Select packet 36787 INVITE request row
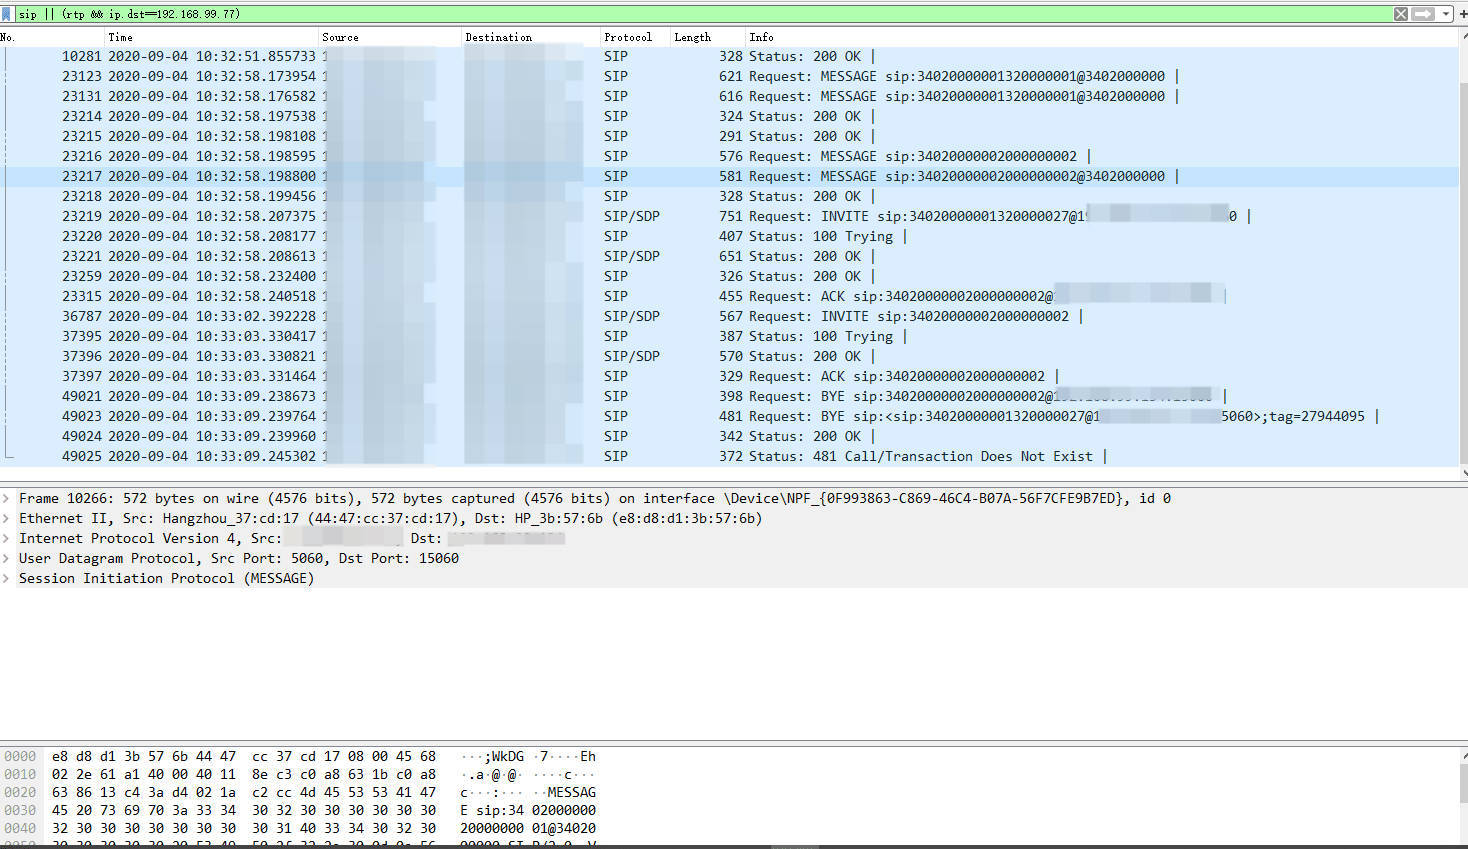1468x849 pixels. coord(729,316)
